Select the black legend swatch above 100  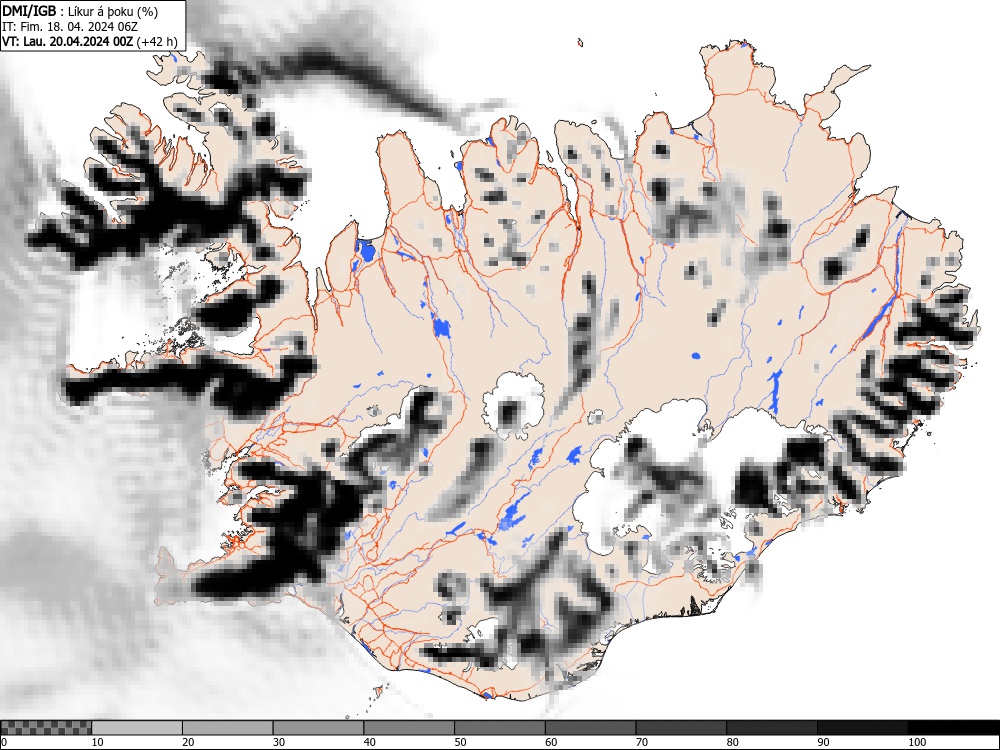coord(953,728)
